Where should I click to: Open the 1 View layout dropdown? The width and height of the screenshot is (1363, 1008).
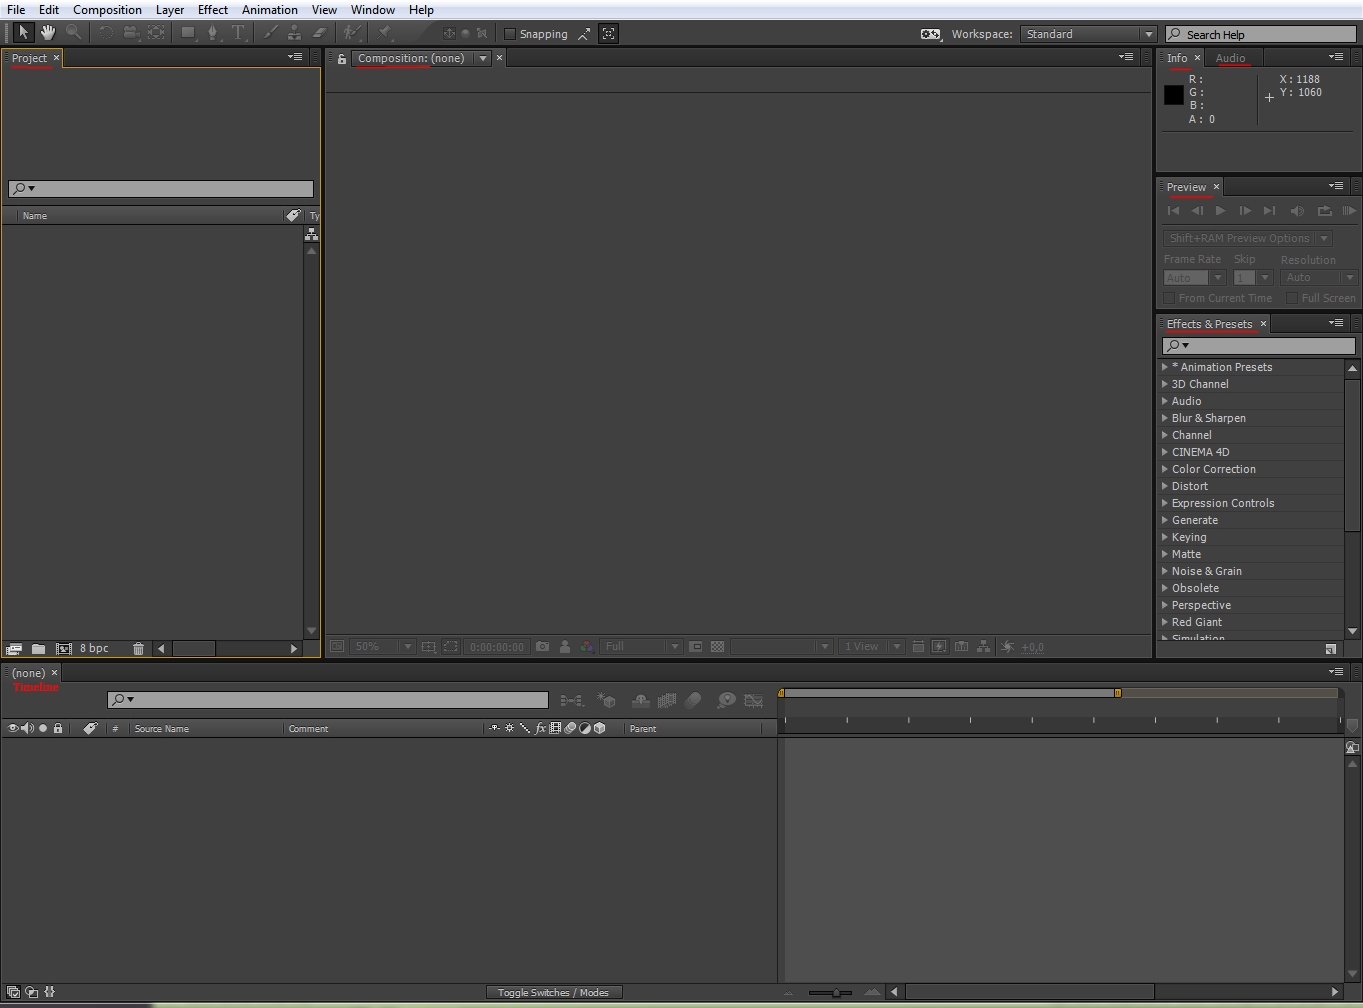click(x=871, y=647)
